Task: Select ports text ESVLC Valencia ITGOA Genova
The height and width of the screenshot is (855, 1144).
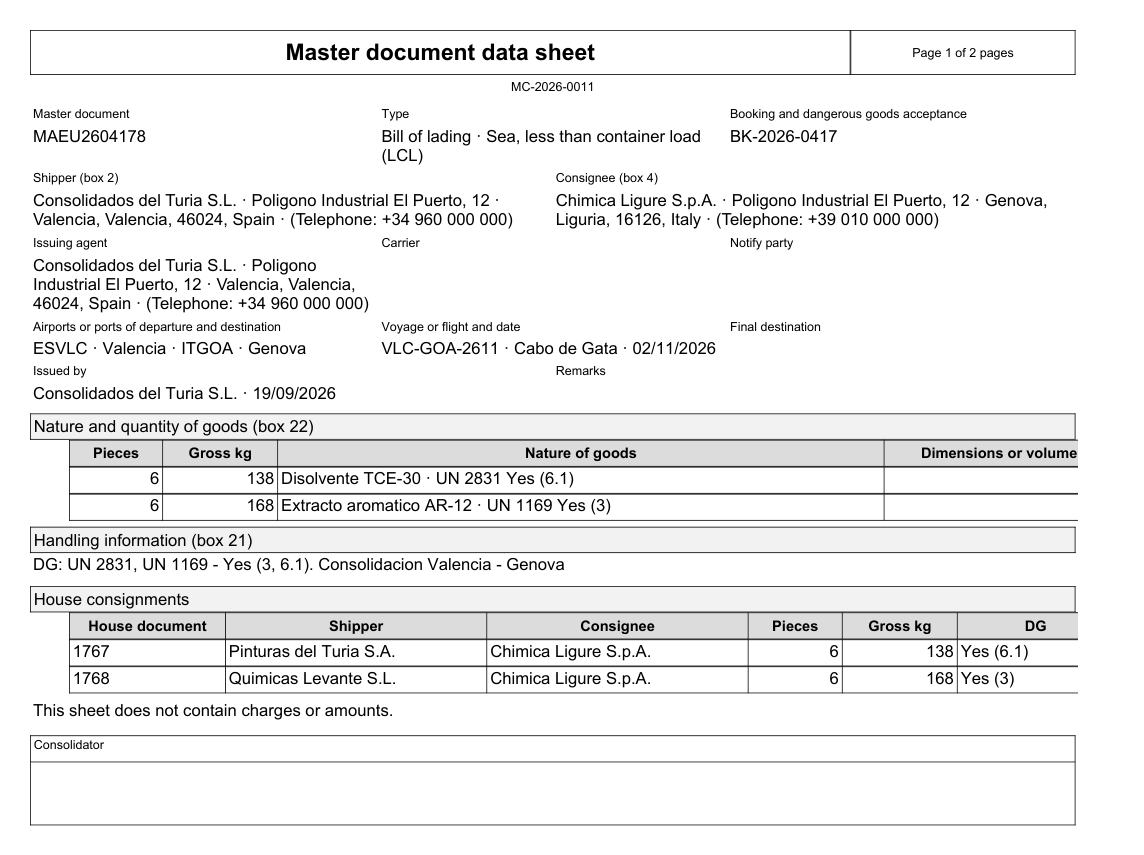Action: (169, 349)
